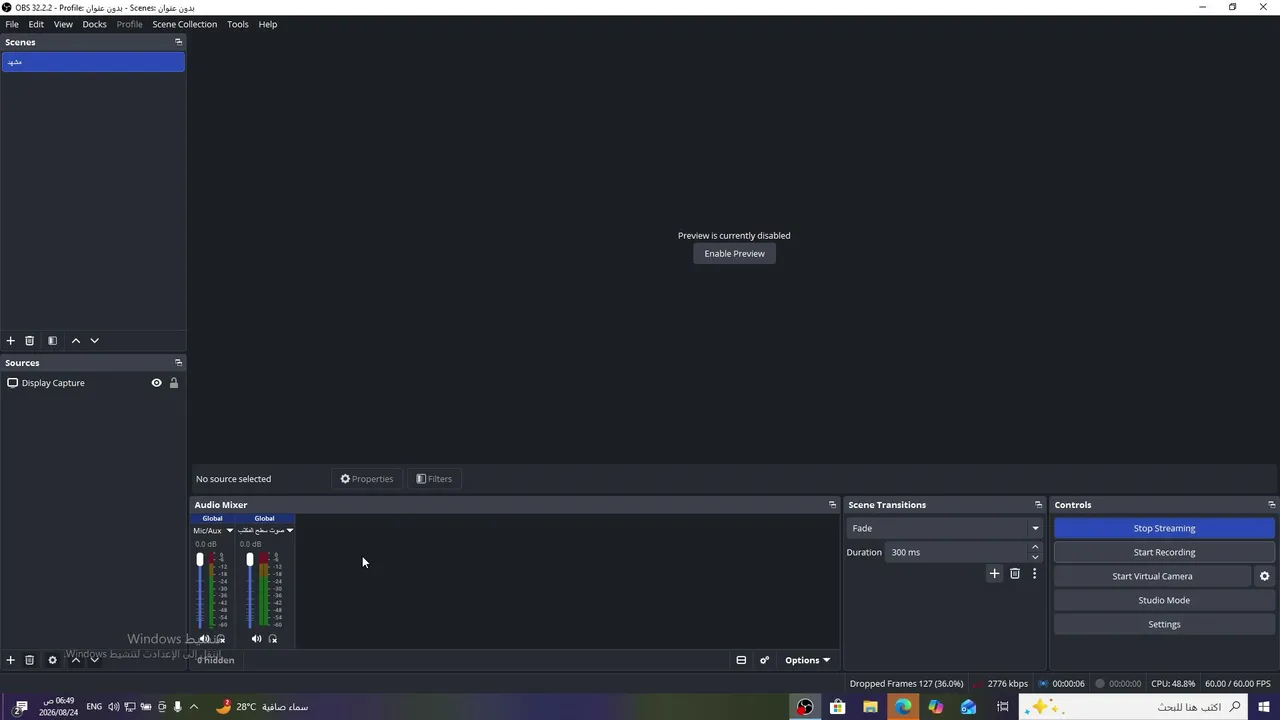Show hidden system tray icons chevron
Viewport: 1280px width, 720px height.
click(x=194, y=707)
